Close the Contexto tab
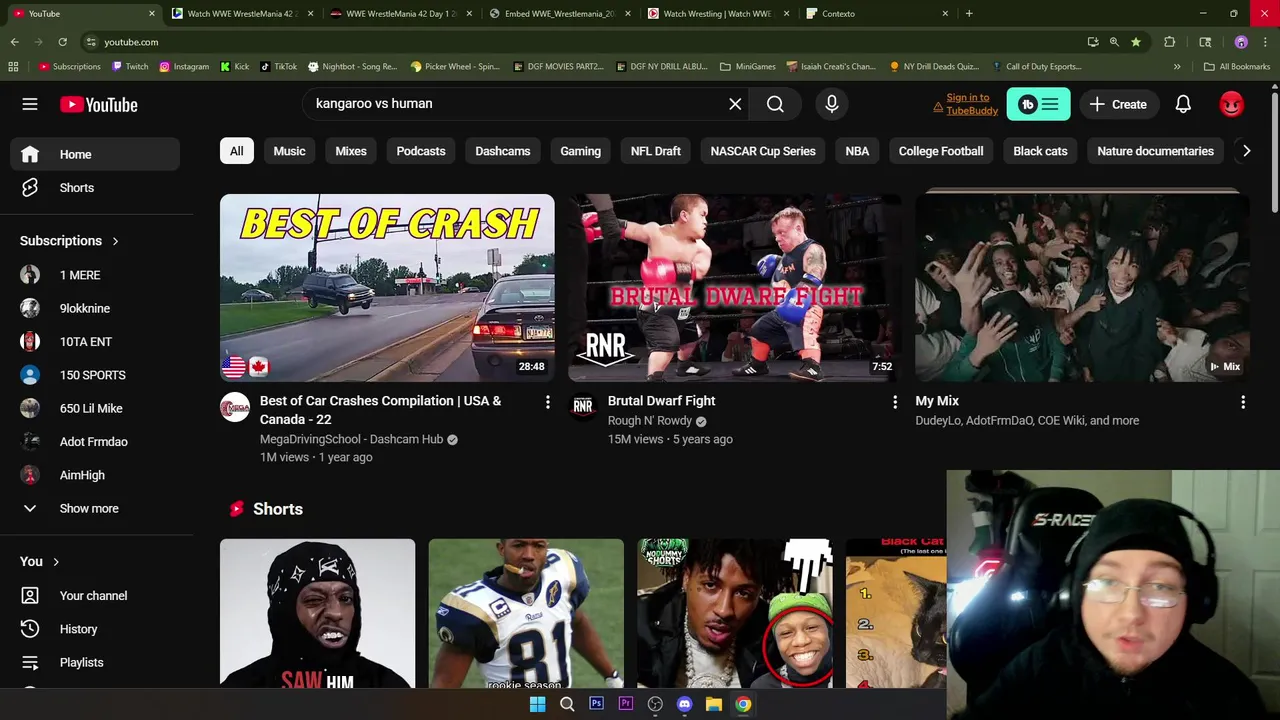This screenshot has width=1280, height=720. point(945,13)
